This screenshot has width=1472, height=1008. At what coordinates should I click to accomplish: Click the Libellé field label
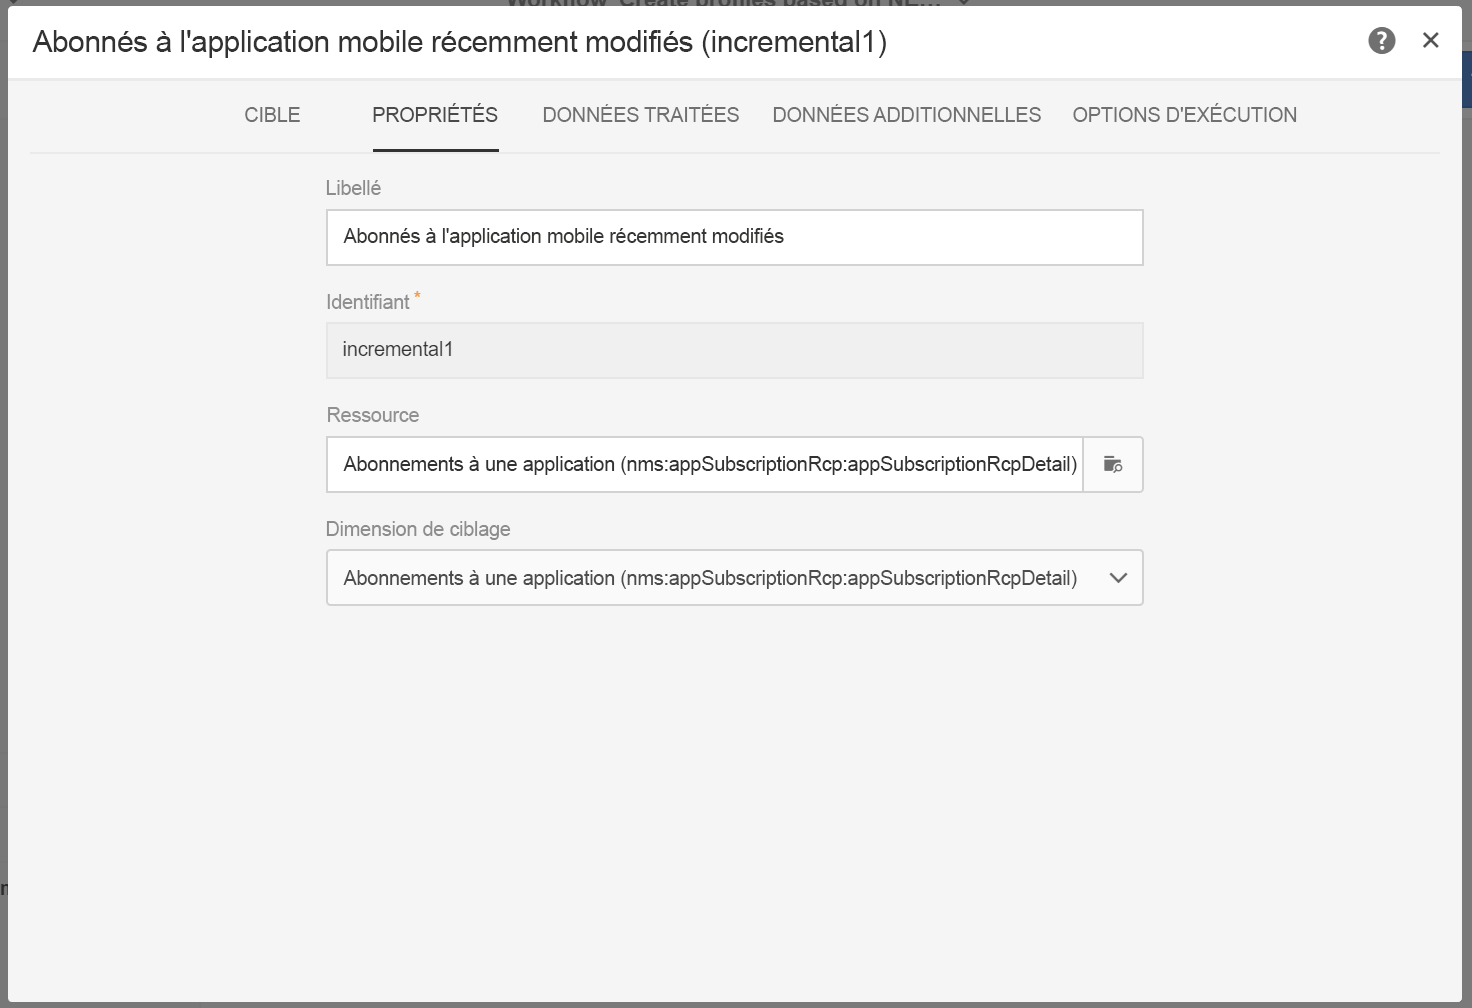(353, 188)
